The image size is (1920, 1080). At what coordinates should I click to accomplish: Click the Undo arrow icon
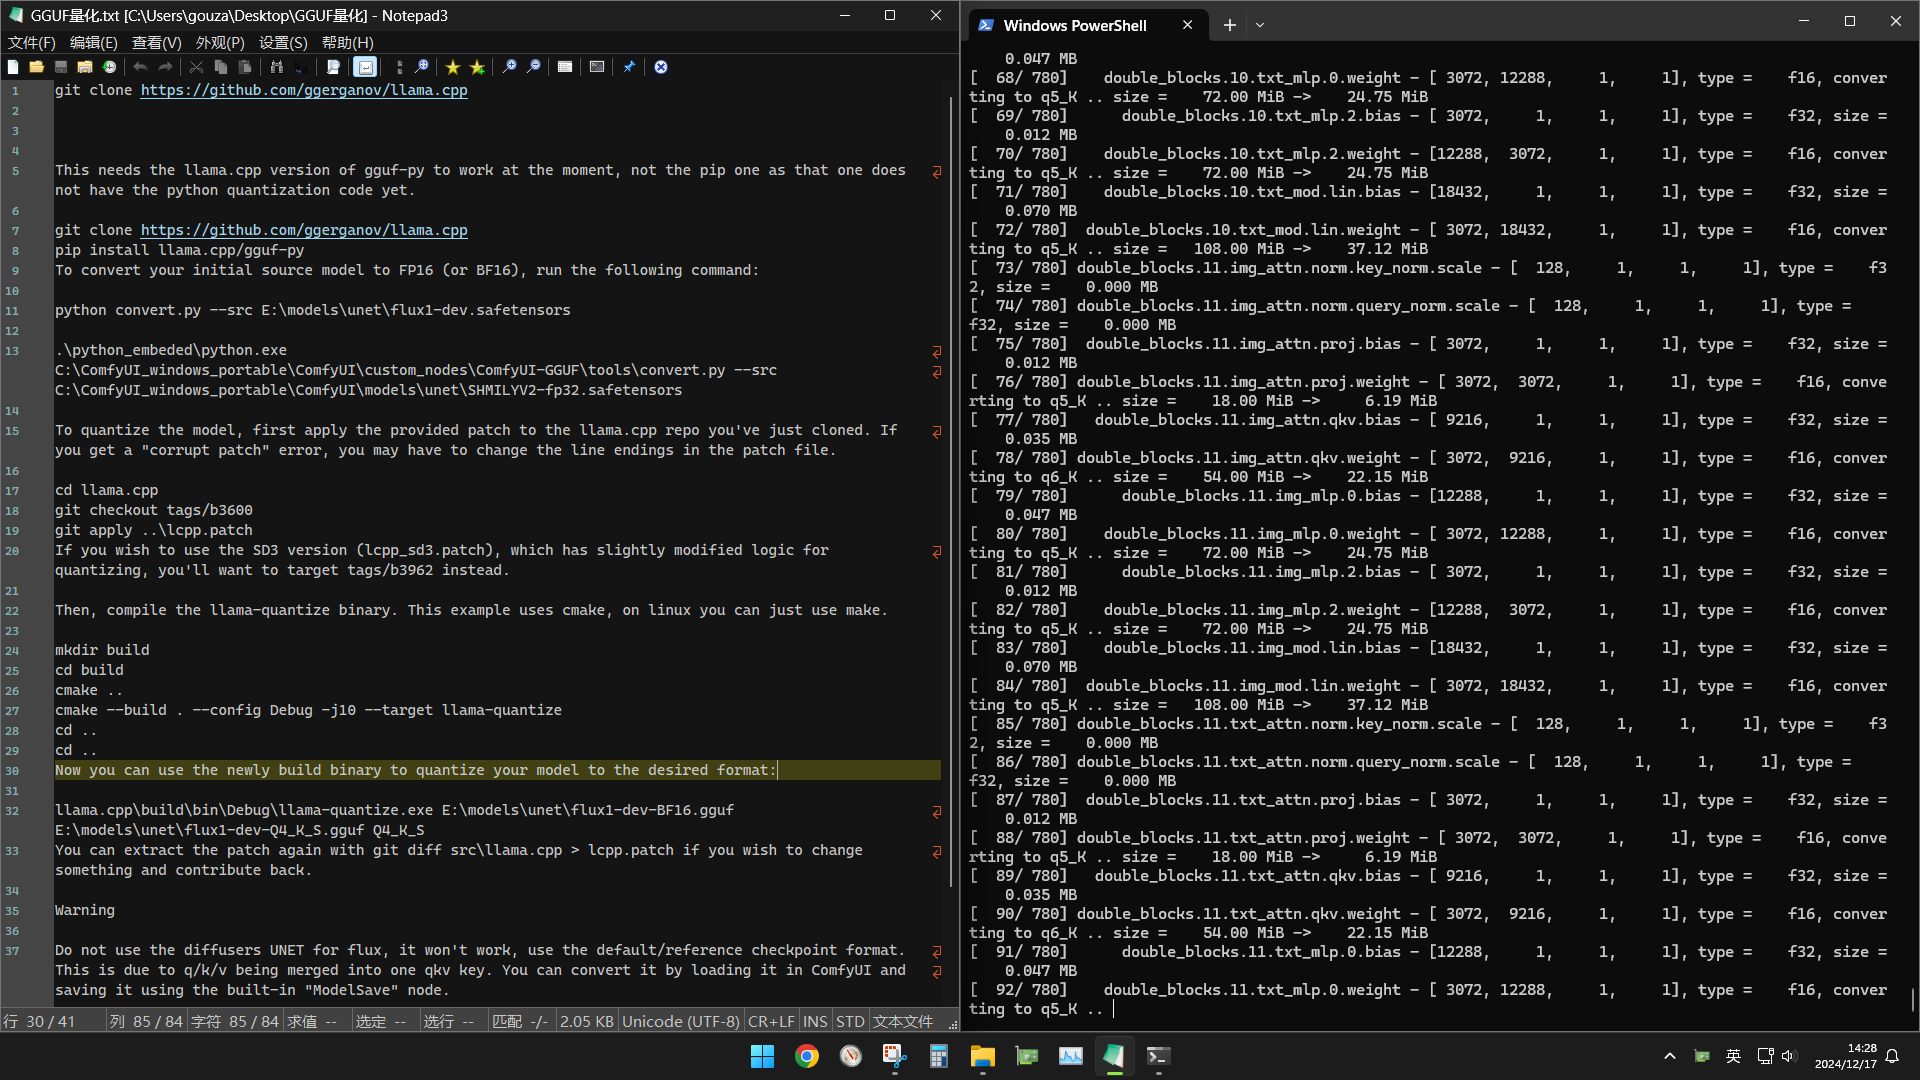(x=141, y=67)
